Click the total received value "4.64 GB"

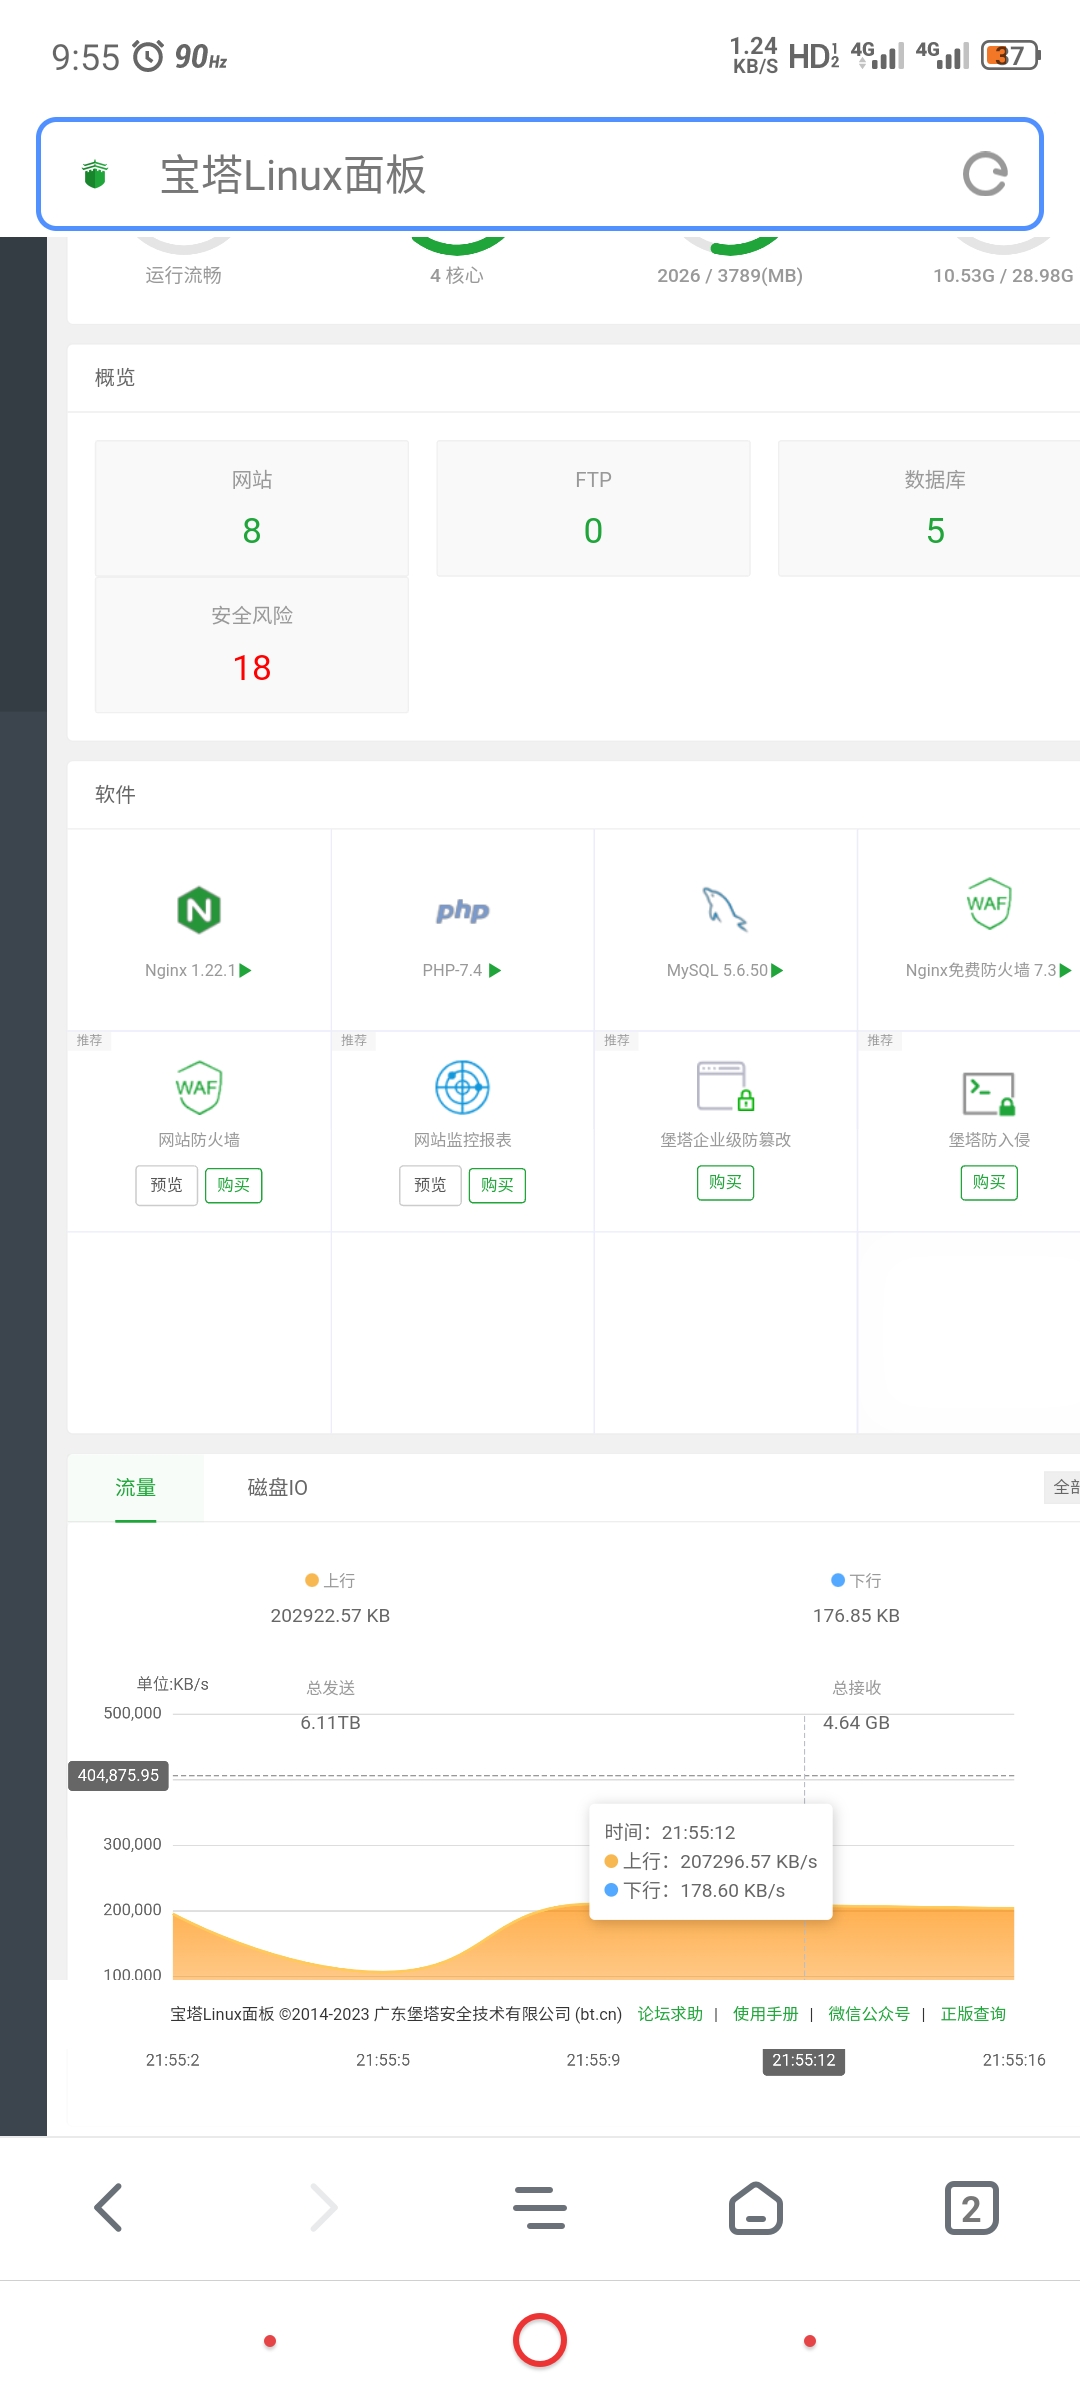click(856, 1722)
